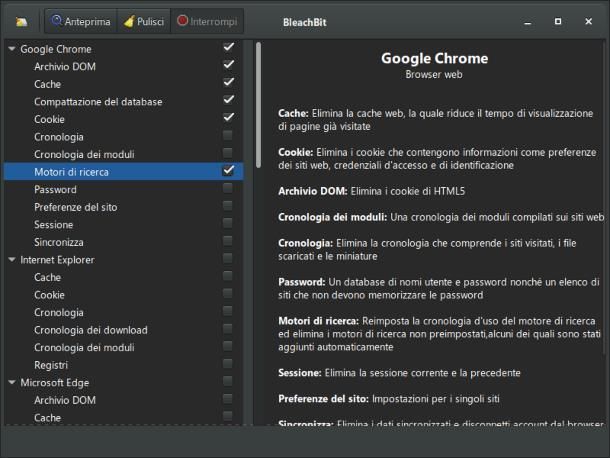Viewport: 610px width, 458px height.
Task: Collapse the Internet Explorer tree group
Action: tap(12, 260)
